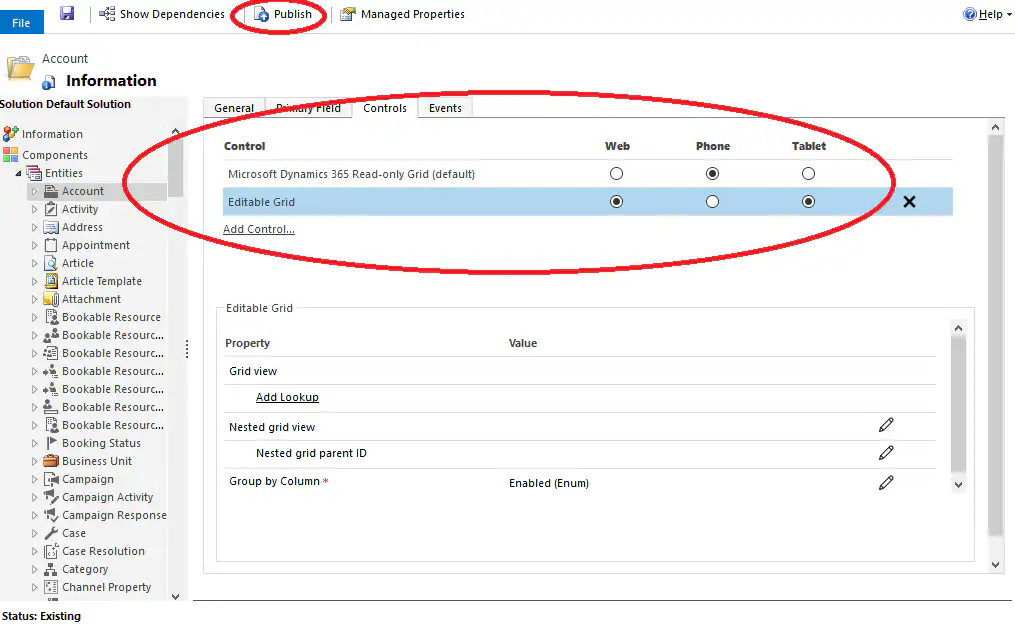The height and width of the screenshot is (625, 1015).
Task: Edit the Nested grid view property pencil
Action: 886,424
